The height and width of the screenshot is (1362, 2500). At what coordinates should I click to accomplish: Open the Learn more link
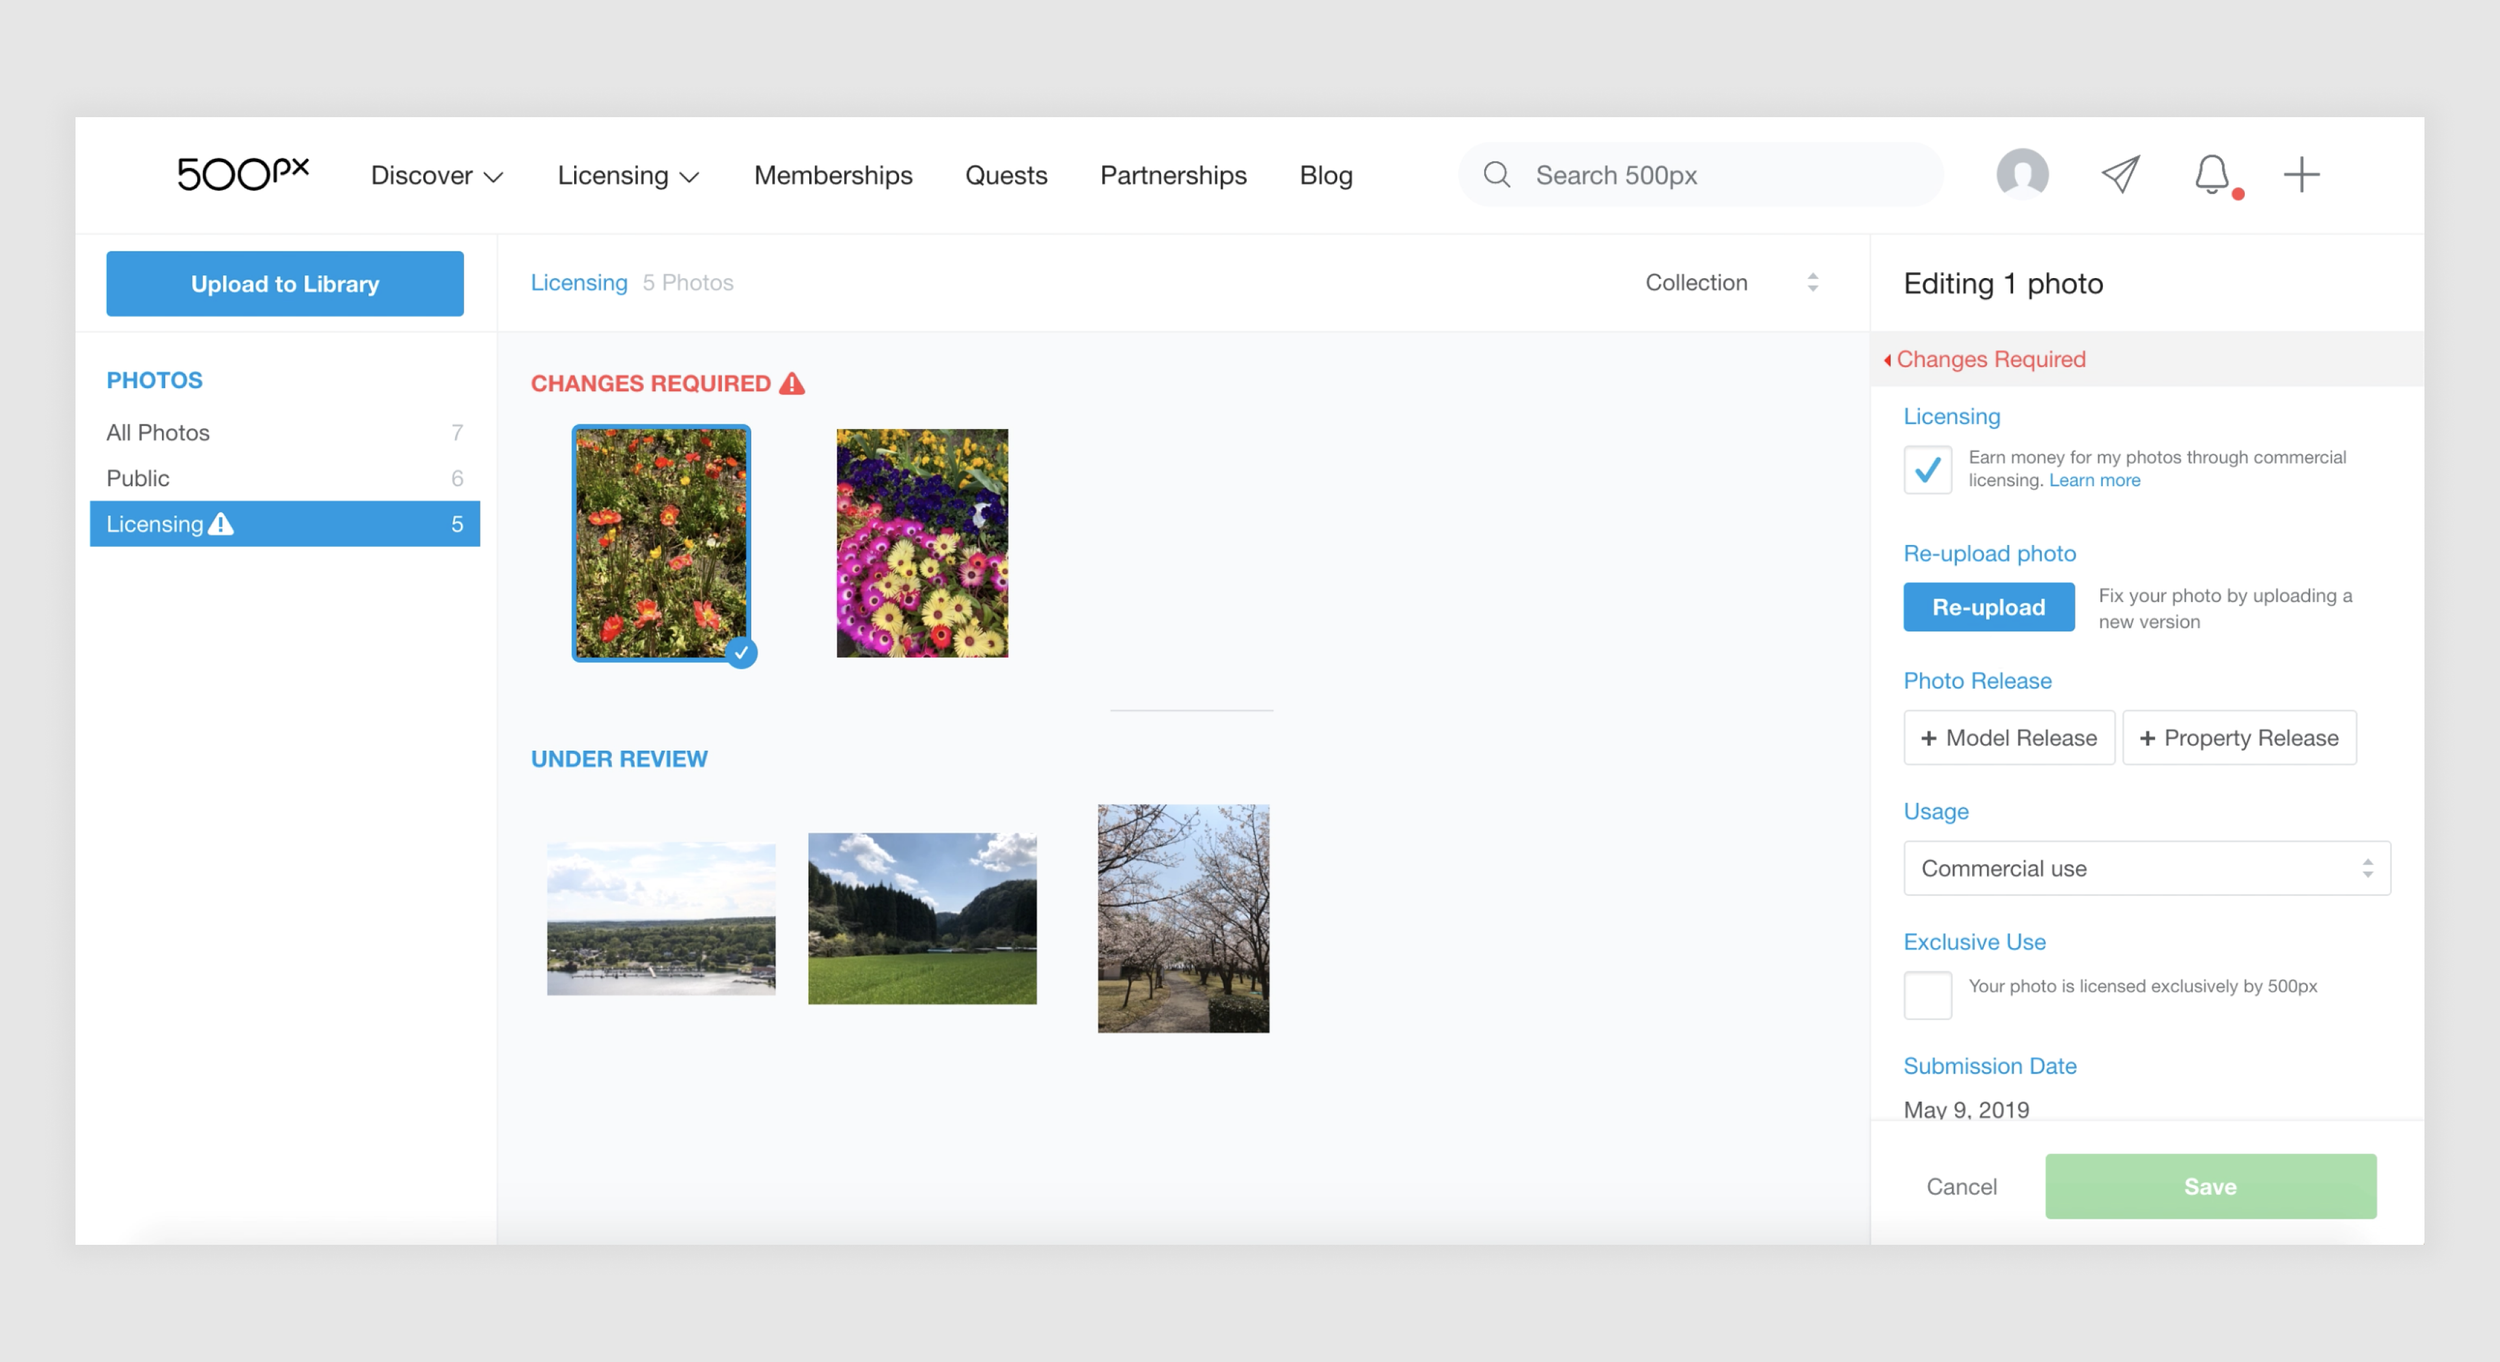[2094, 481]
